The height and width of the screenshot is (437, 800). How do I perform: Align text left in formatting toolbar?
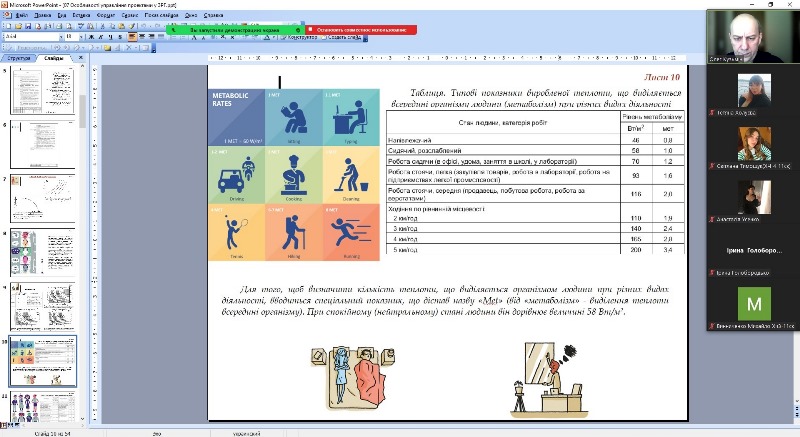coord(132,37)
